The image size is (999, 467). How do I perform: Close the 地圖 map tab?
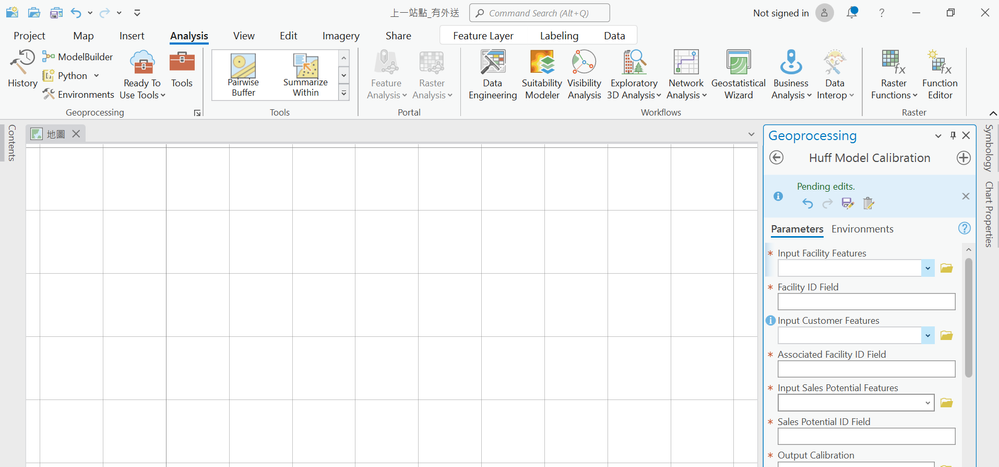coord(76,134)
